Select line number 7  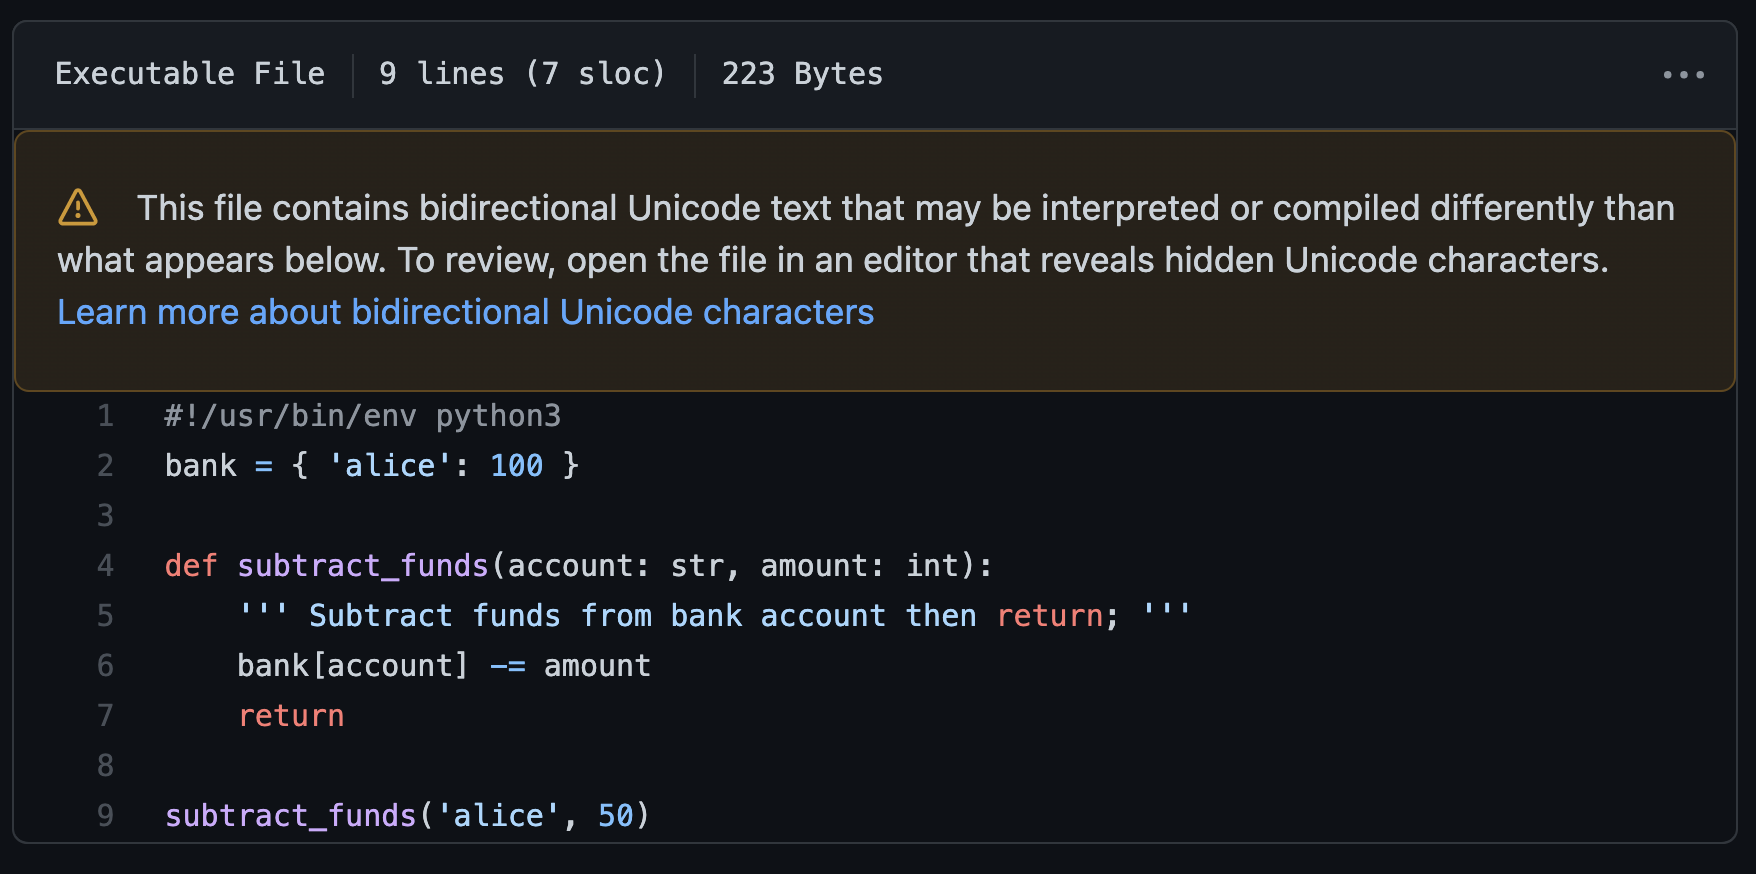tap(105, 715)
